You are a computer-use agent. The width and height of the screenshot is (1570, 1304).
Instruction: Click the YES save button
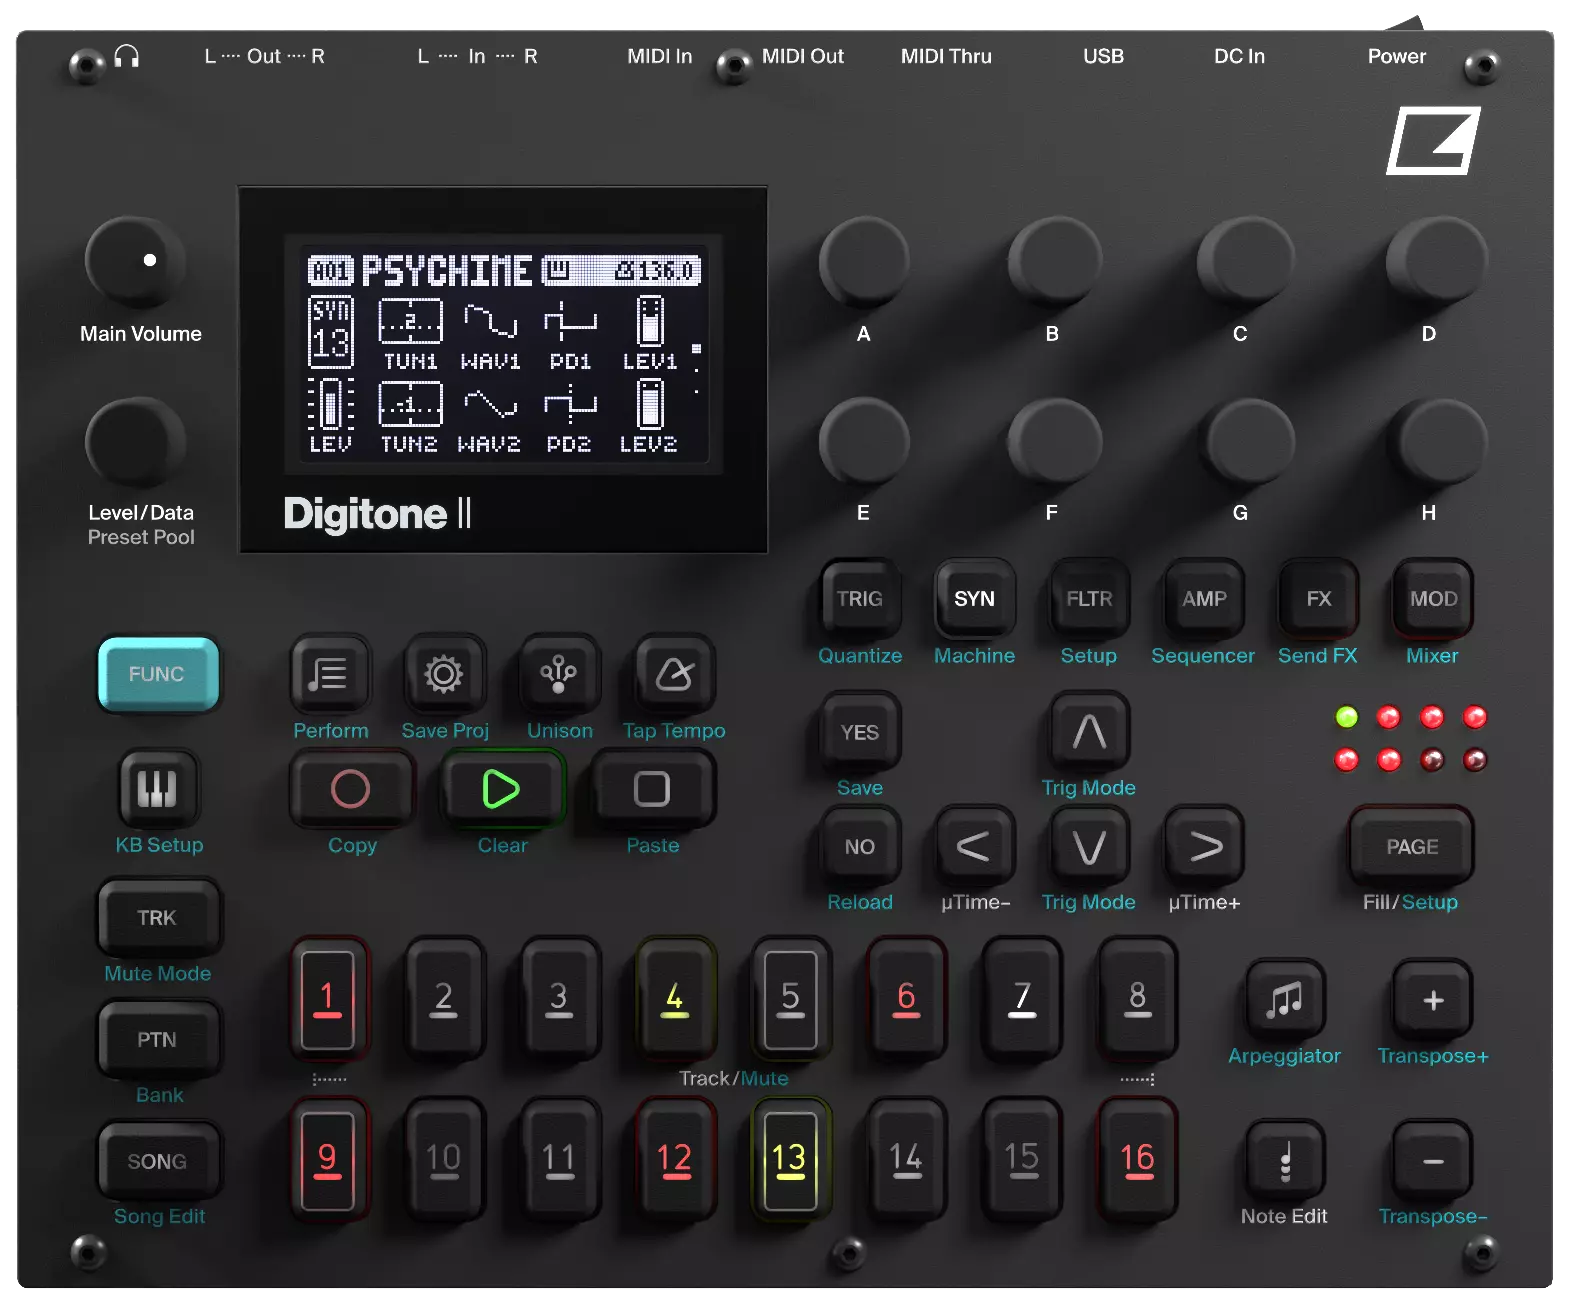pos(860,732)
